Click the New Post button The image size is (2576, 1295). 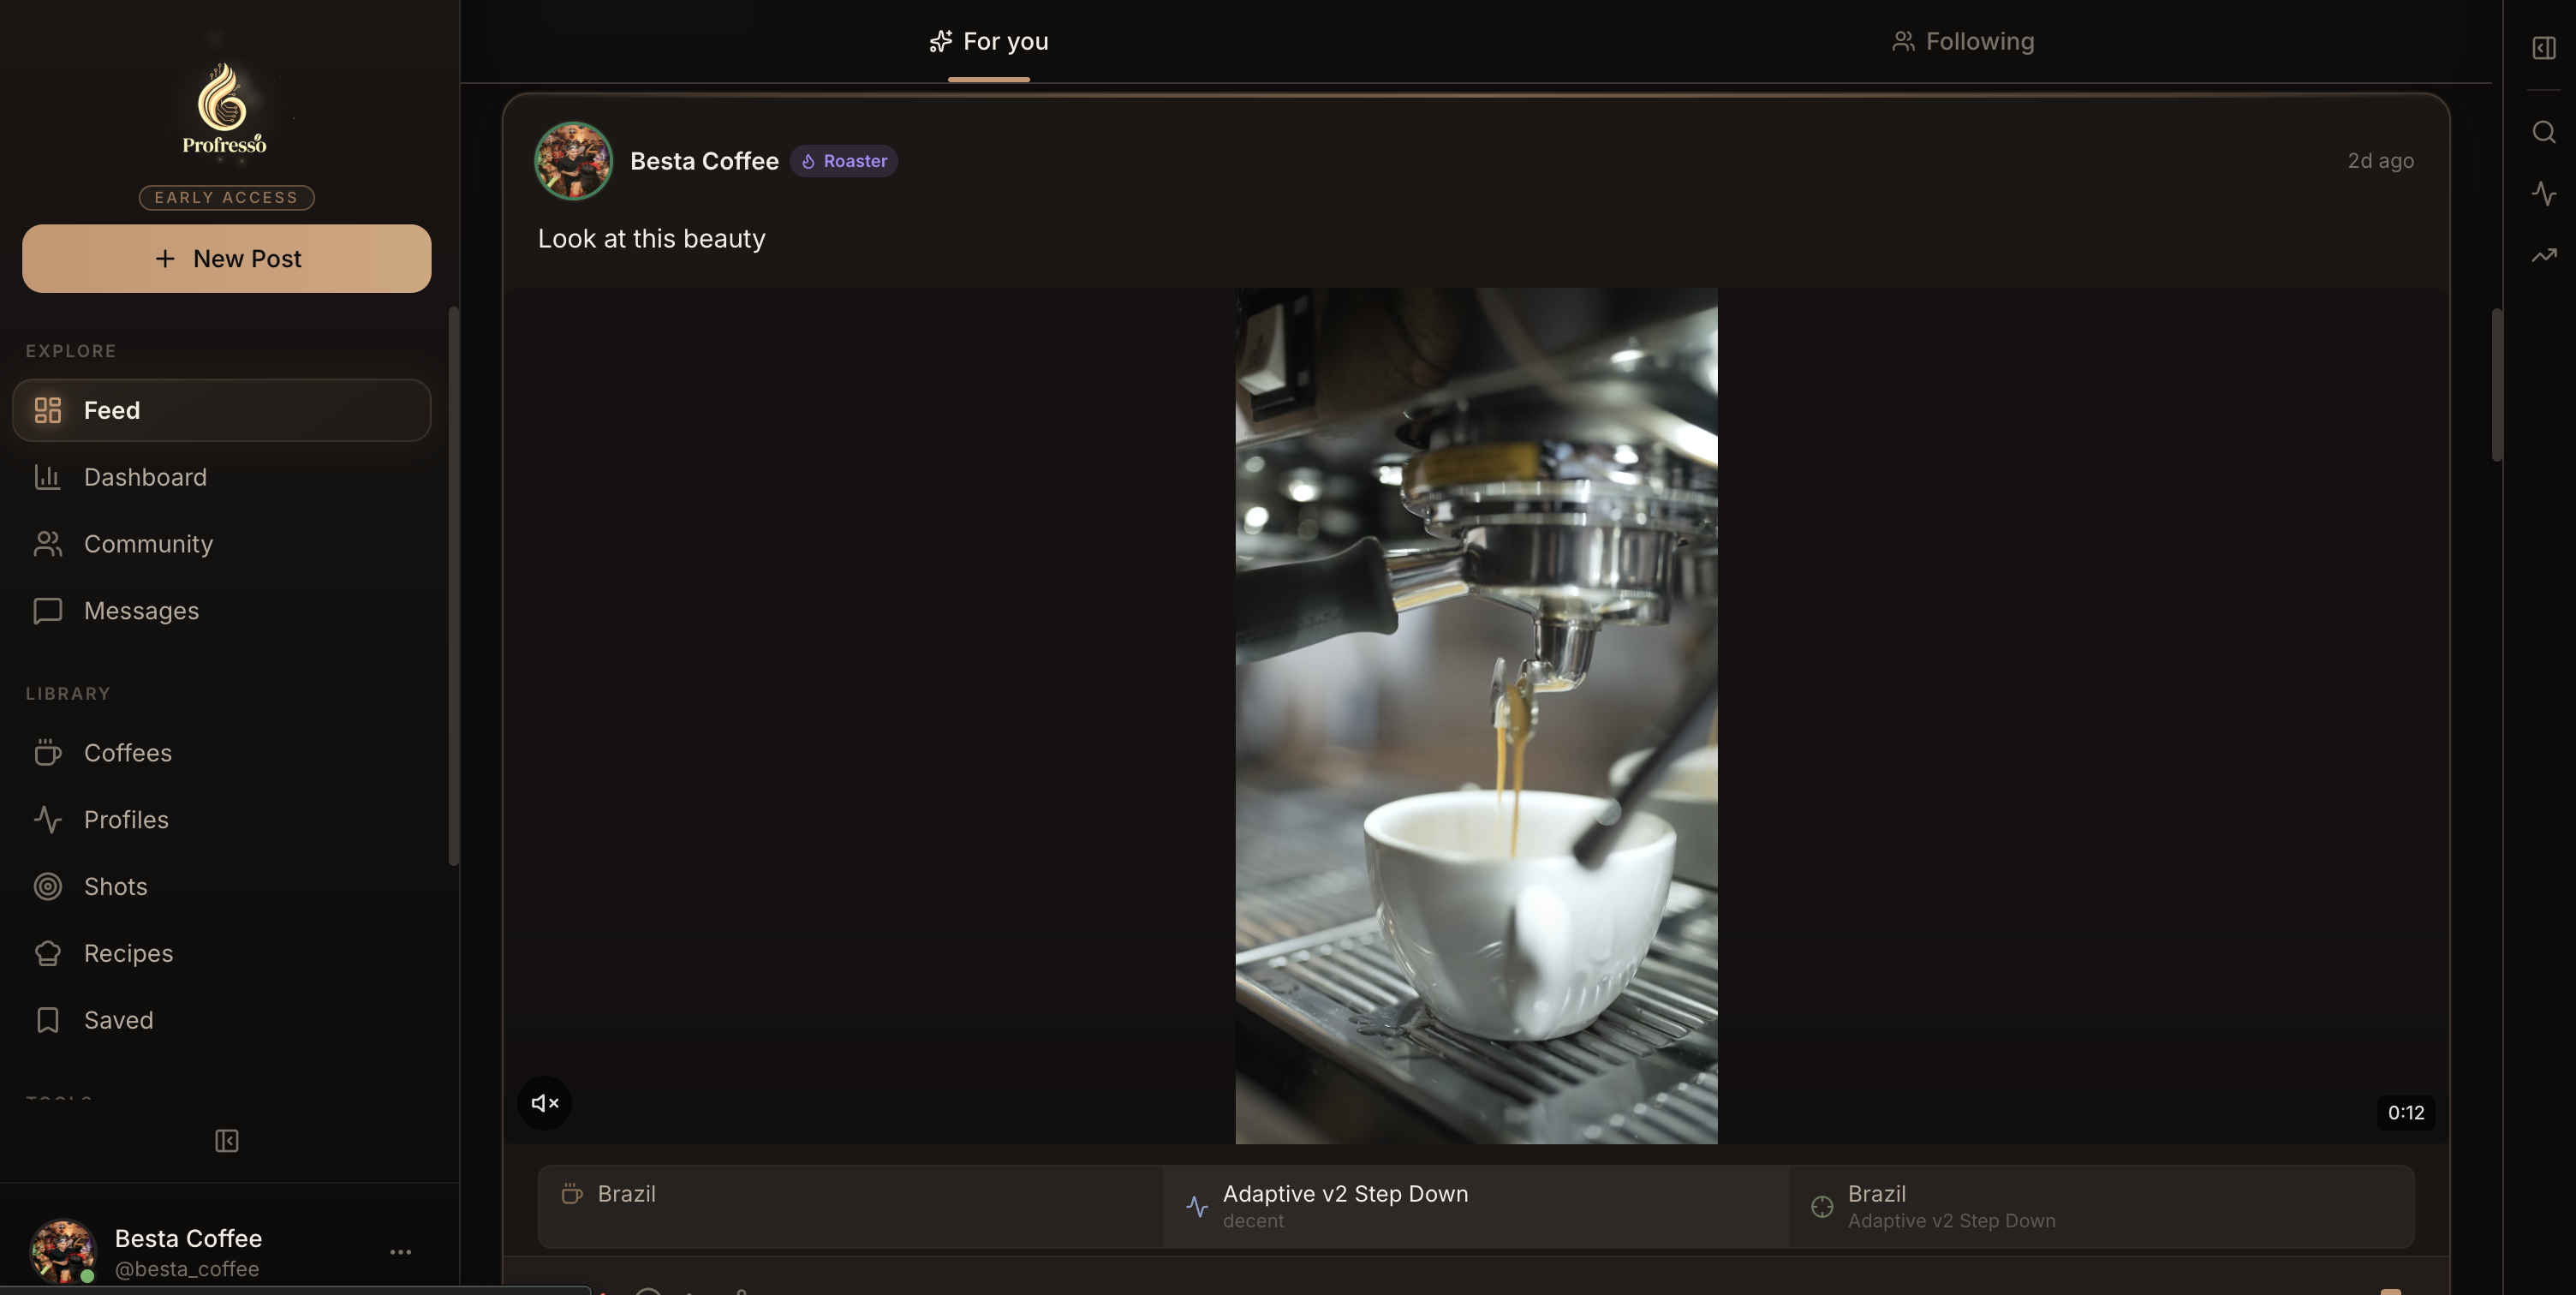tap(227, 259)
